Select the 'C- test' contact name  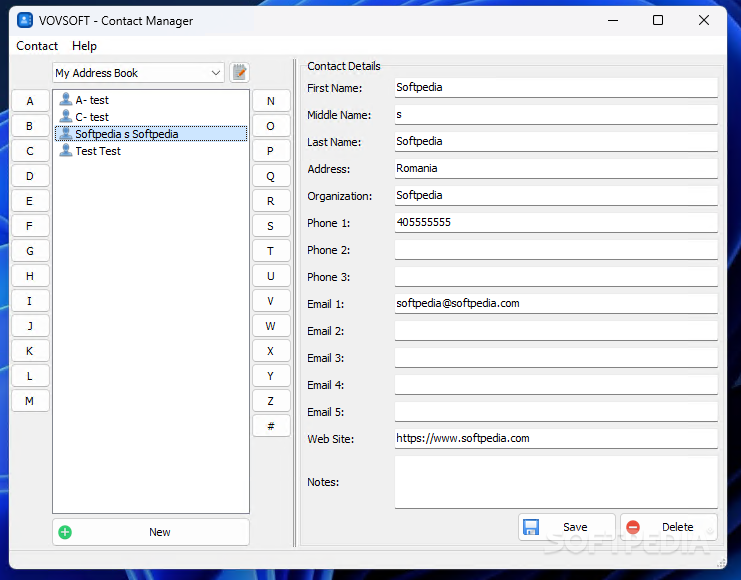pyautogui.click(x=92, y=117)
